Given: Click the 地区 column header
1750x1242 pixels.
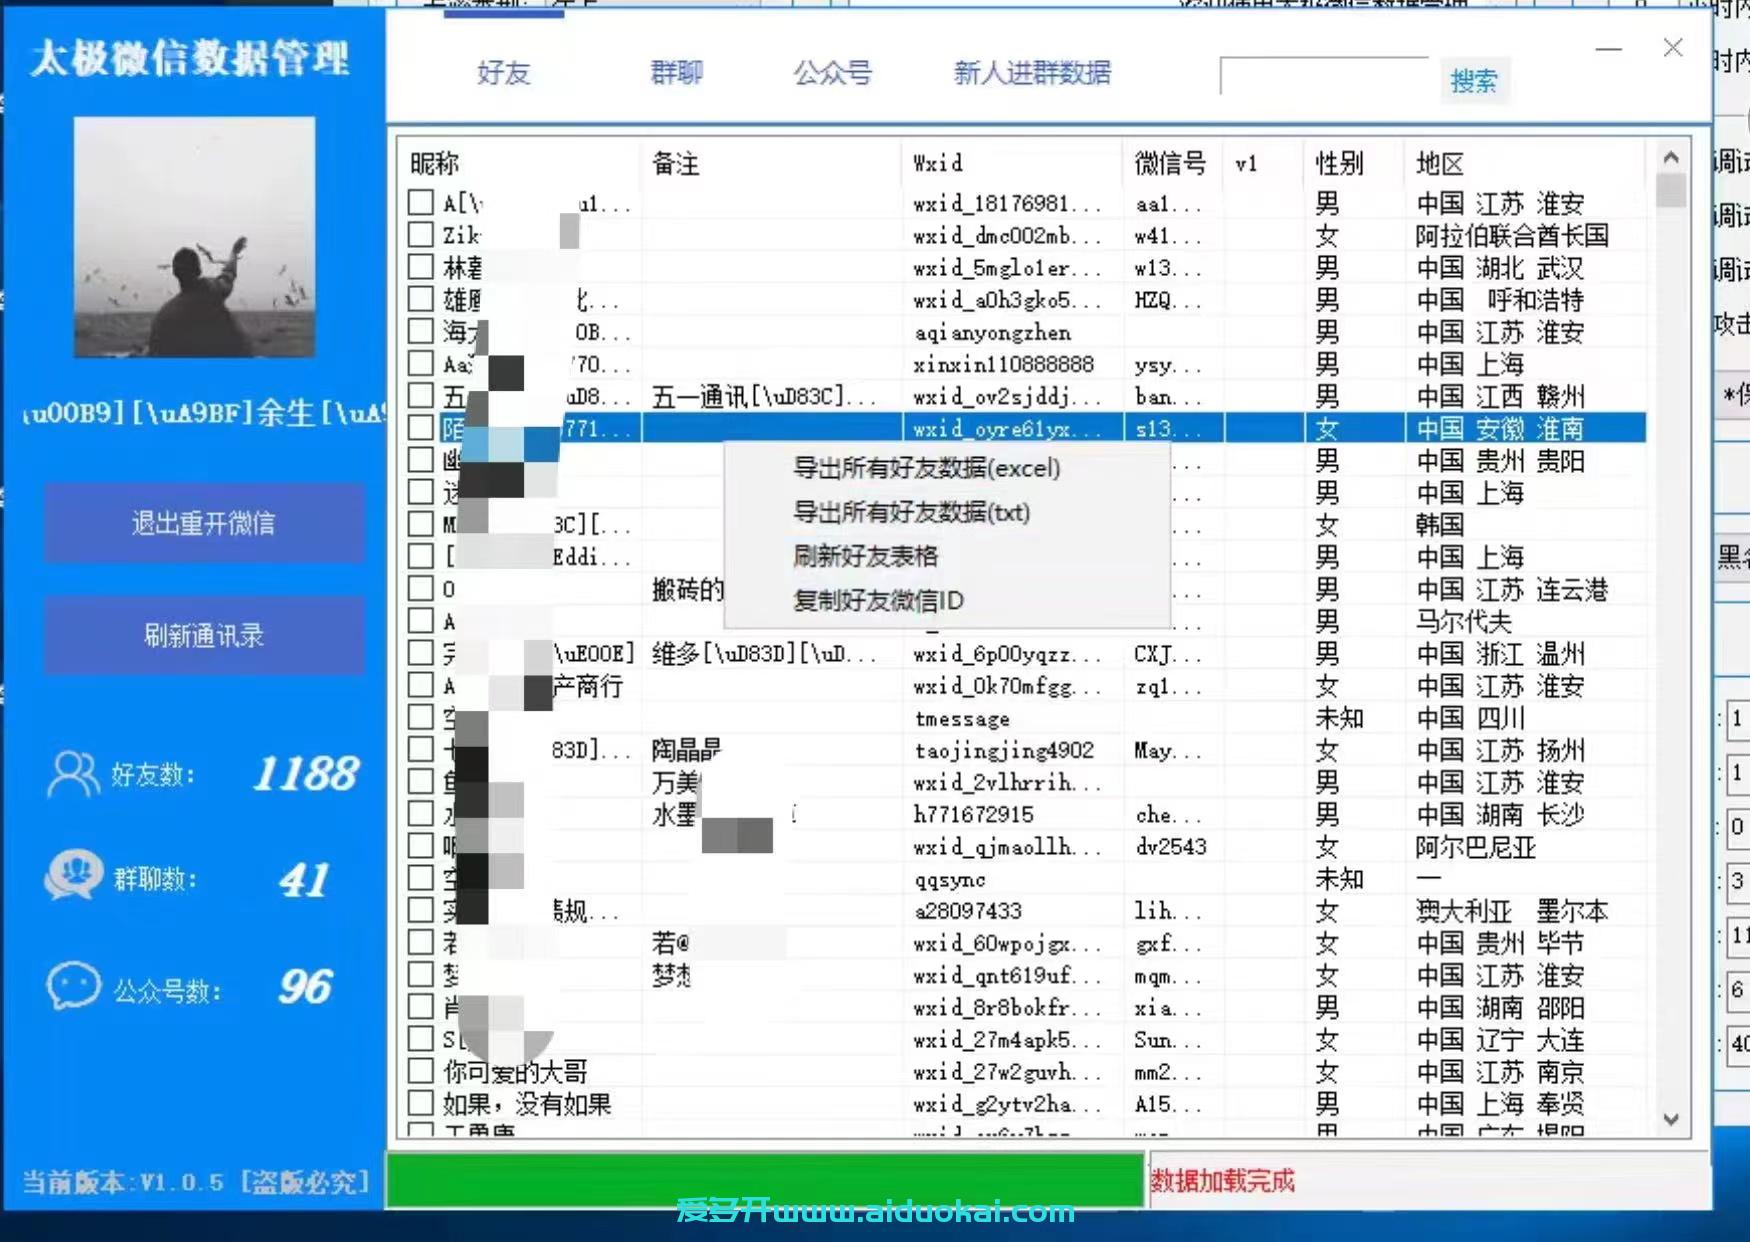Looking at the screenshot, I should click(1440, 163).
